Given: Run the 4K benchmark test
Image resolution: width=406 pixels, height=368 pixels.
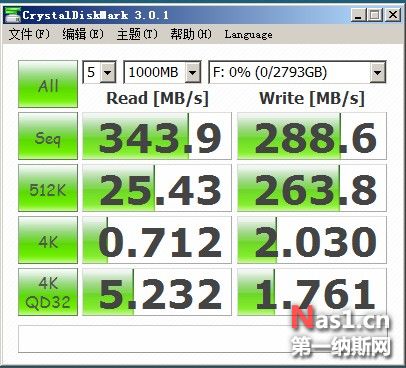Looking at the screenshot, I should (x=48, y=240).
